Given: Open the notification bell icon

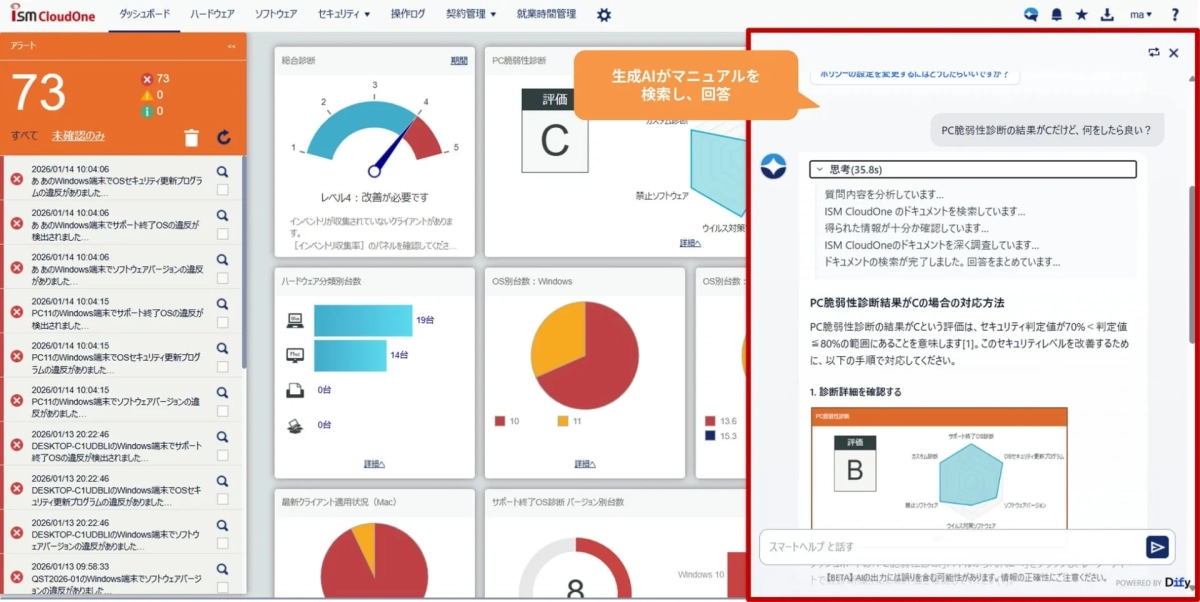Looking at the screenshot, I should (1057, 14).
